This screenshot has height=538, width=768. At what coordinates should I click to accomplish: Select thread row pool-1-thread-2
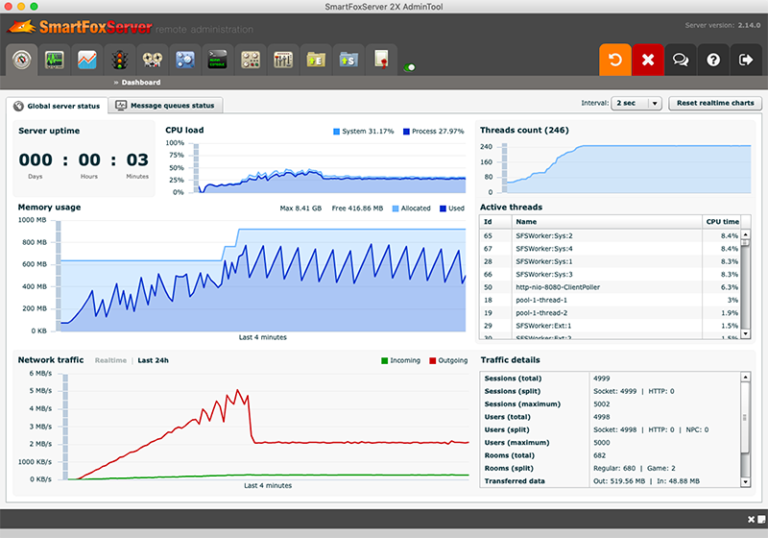610,313
